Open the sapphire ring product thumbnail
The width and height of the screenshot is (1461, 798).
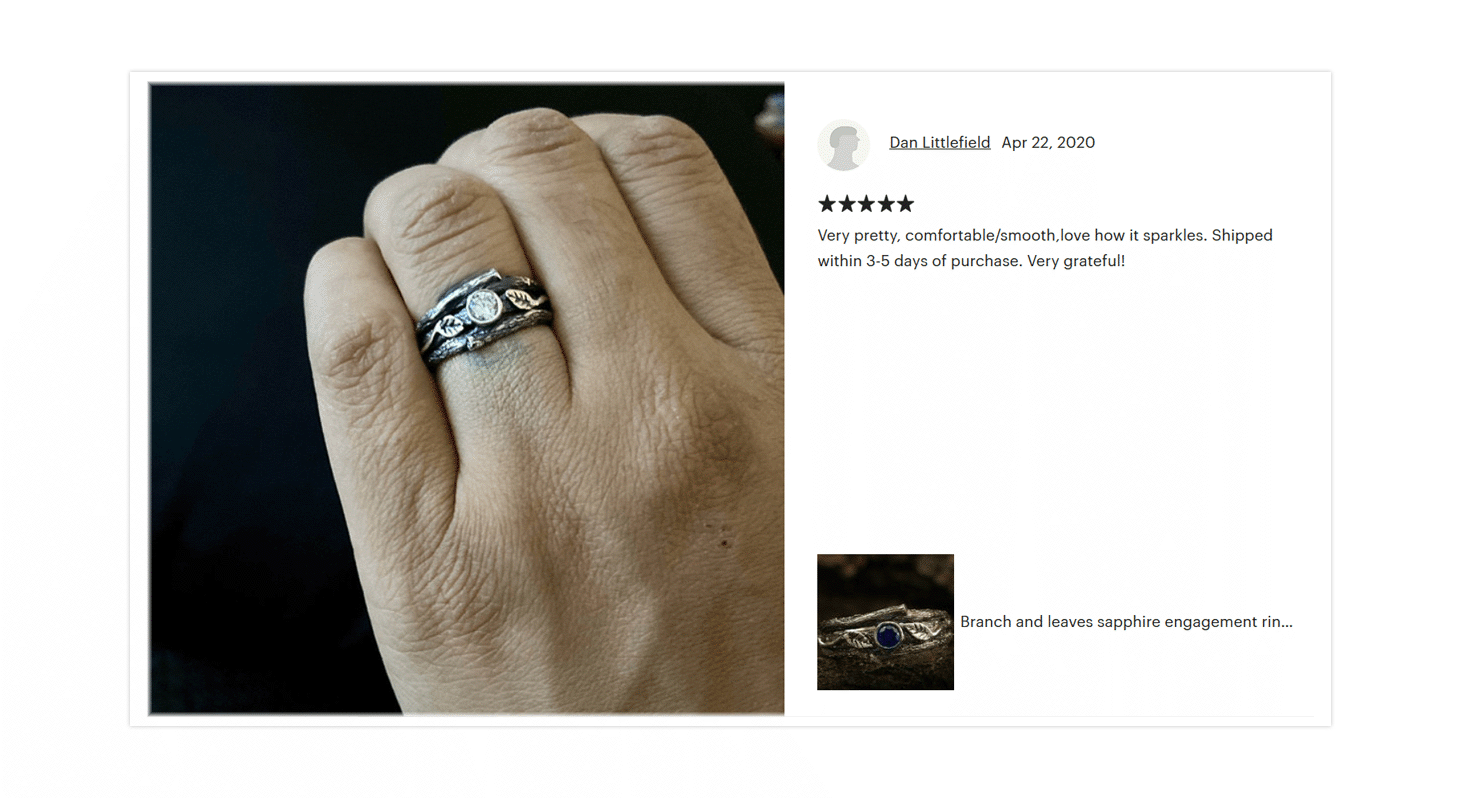pos(885,622)
